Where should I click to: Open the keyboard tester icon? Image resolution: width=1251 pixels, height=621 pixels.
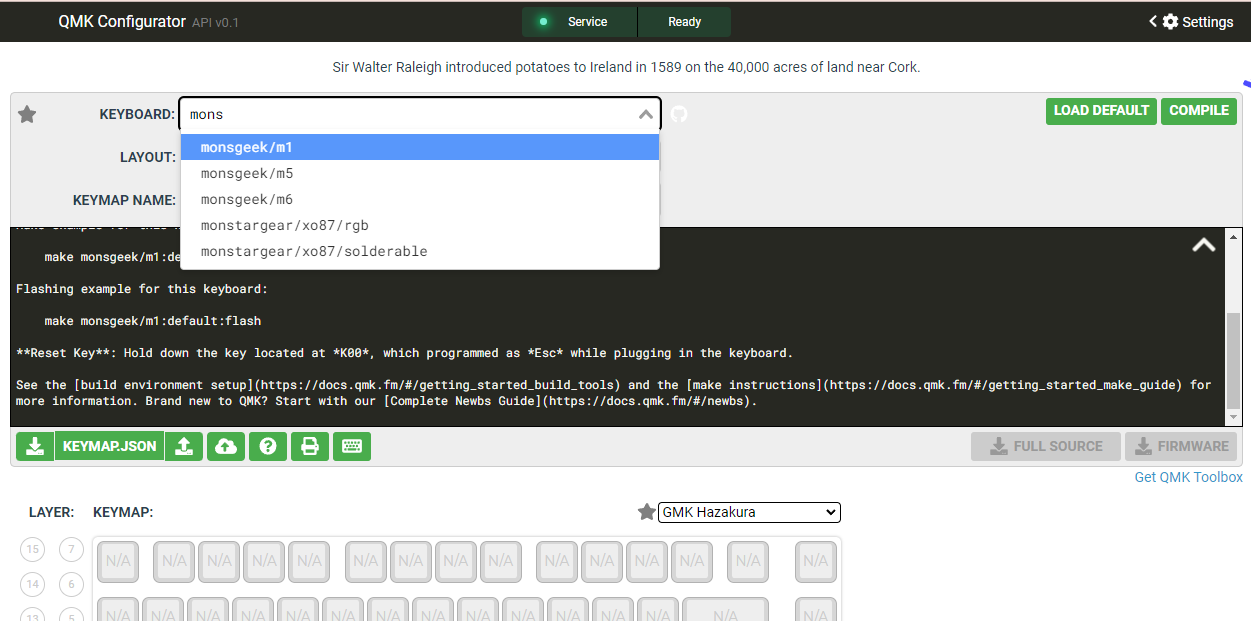352,446
